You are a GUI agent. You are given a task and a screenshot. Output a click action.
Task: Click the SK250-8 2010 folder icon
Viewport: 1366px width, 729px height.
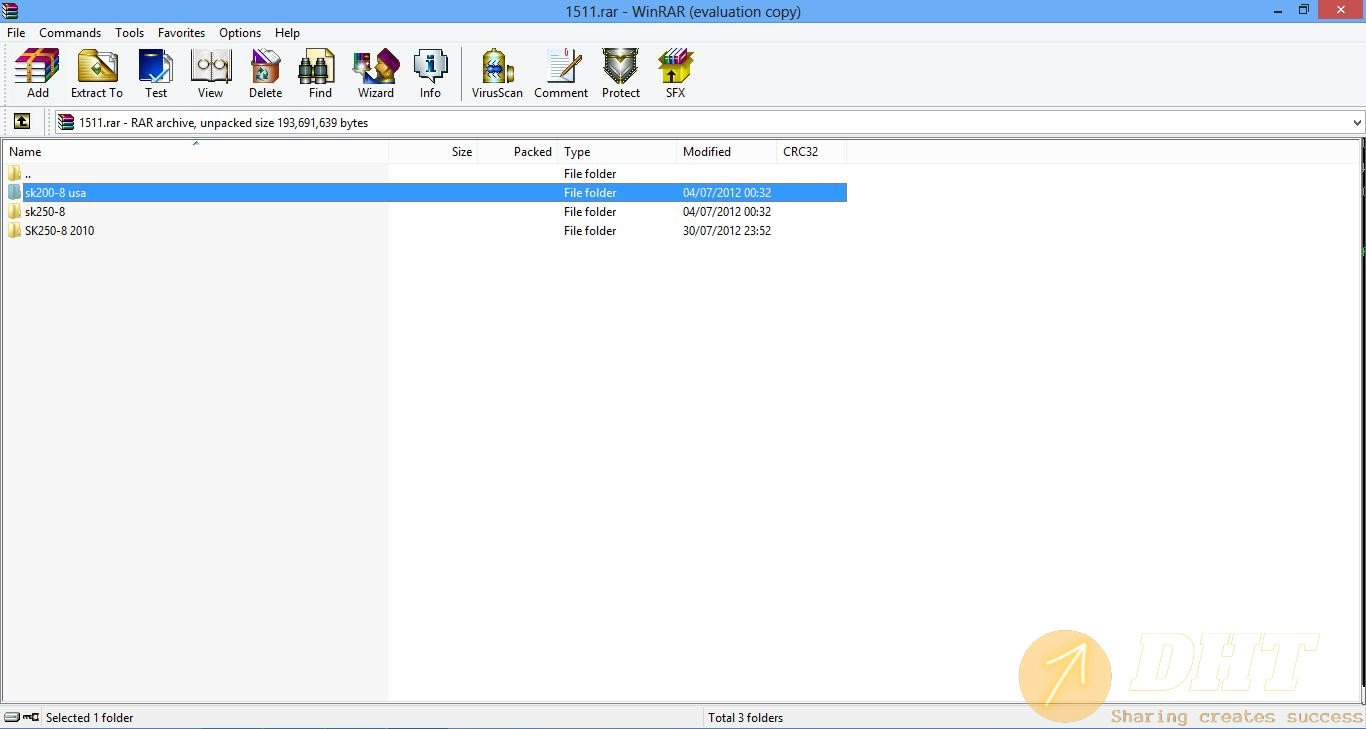click(14, 230)
